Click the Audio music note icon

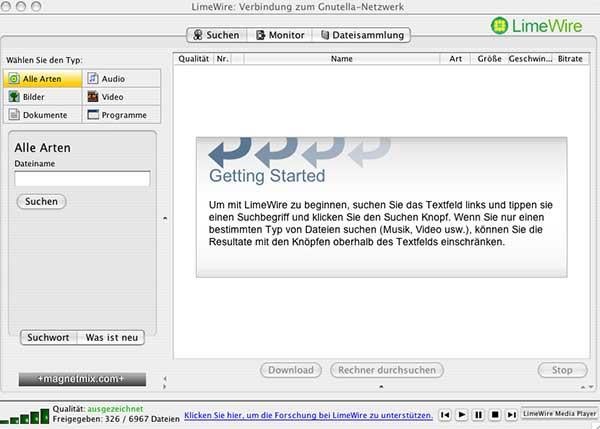coord(93,78)
